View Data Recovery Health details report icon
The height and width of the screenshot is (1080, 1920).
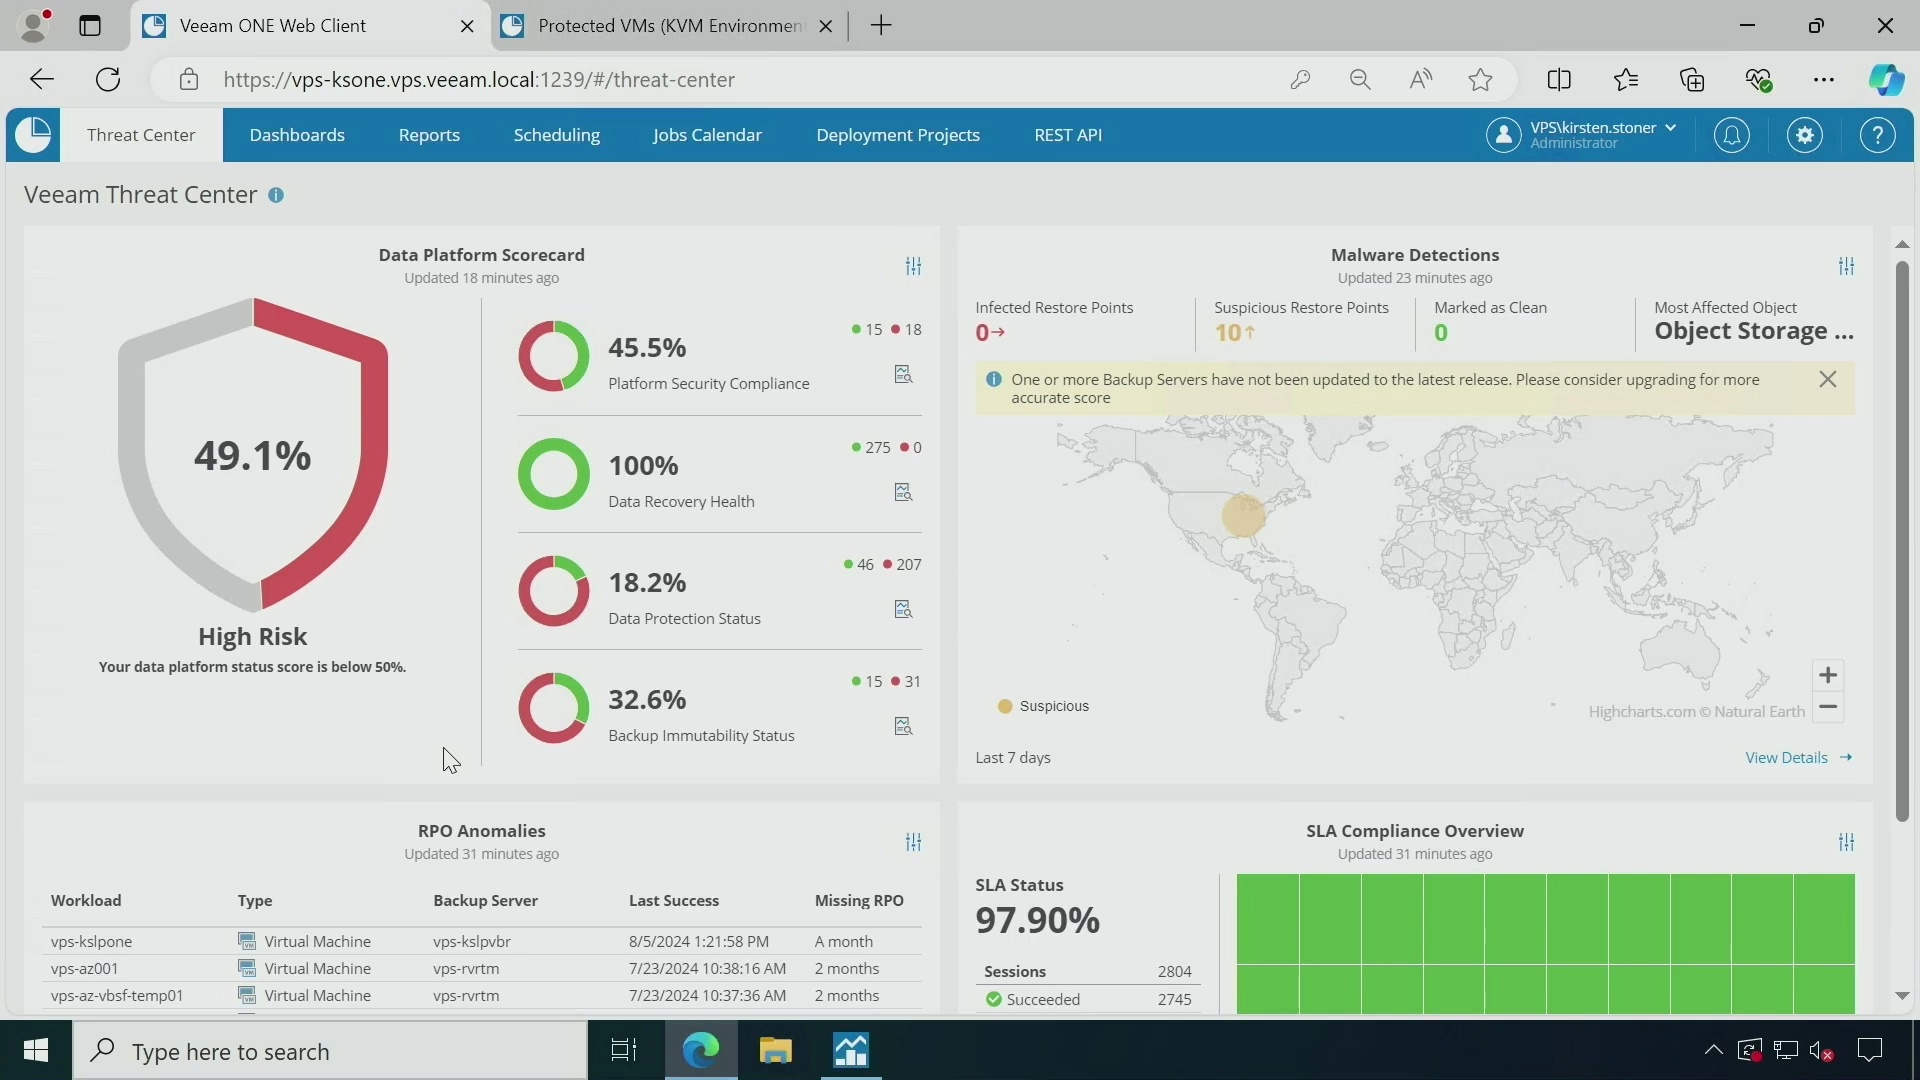903,492
